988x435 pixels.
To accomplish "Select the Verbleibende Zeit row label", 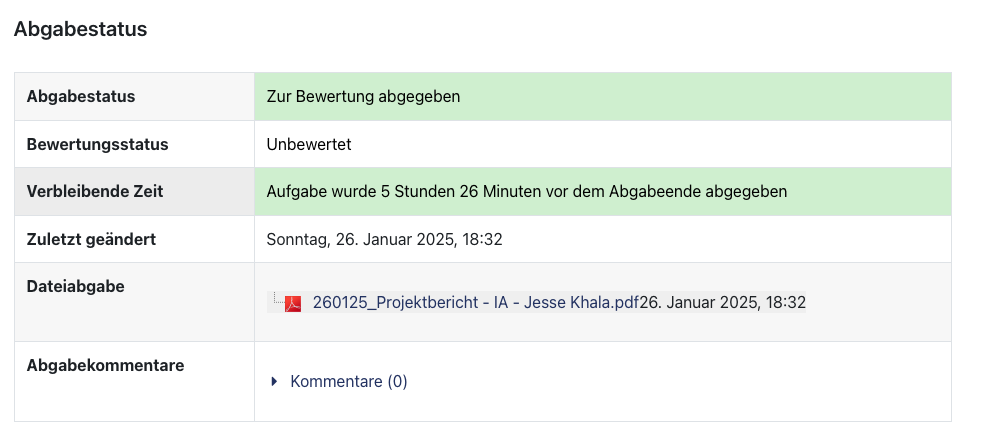I will pyautogui.click(x=95, y=191).
